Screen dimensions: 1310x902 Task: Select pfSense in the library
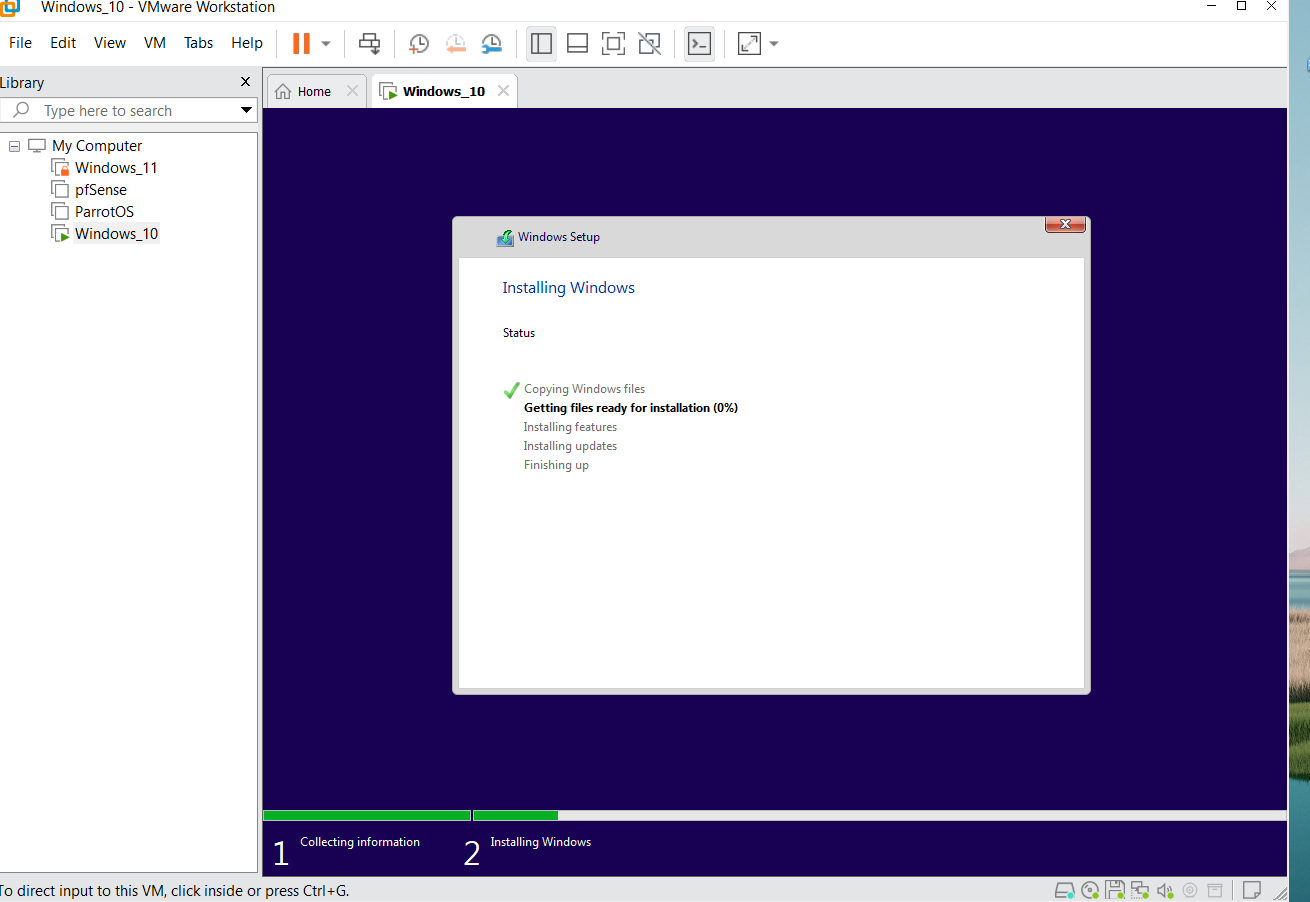tap(101, 190)
